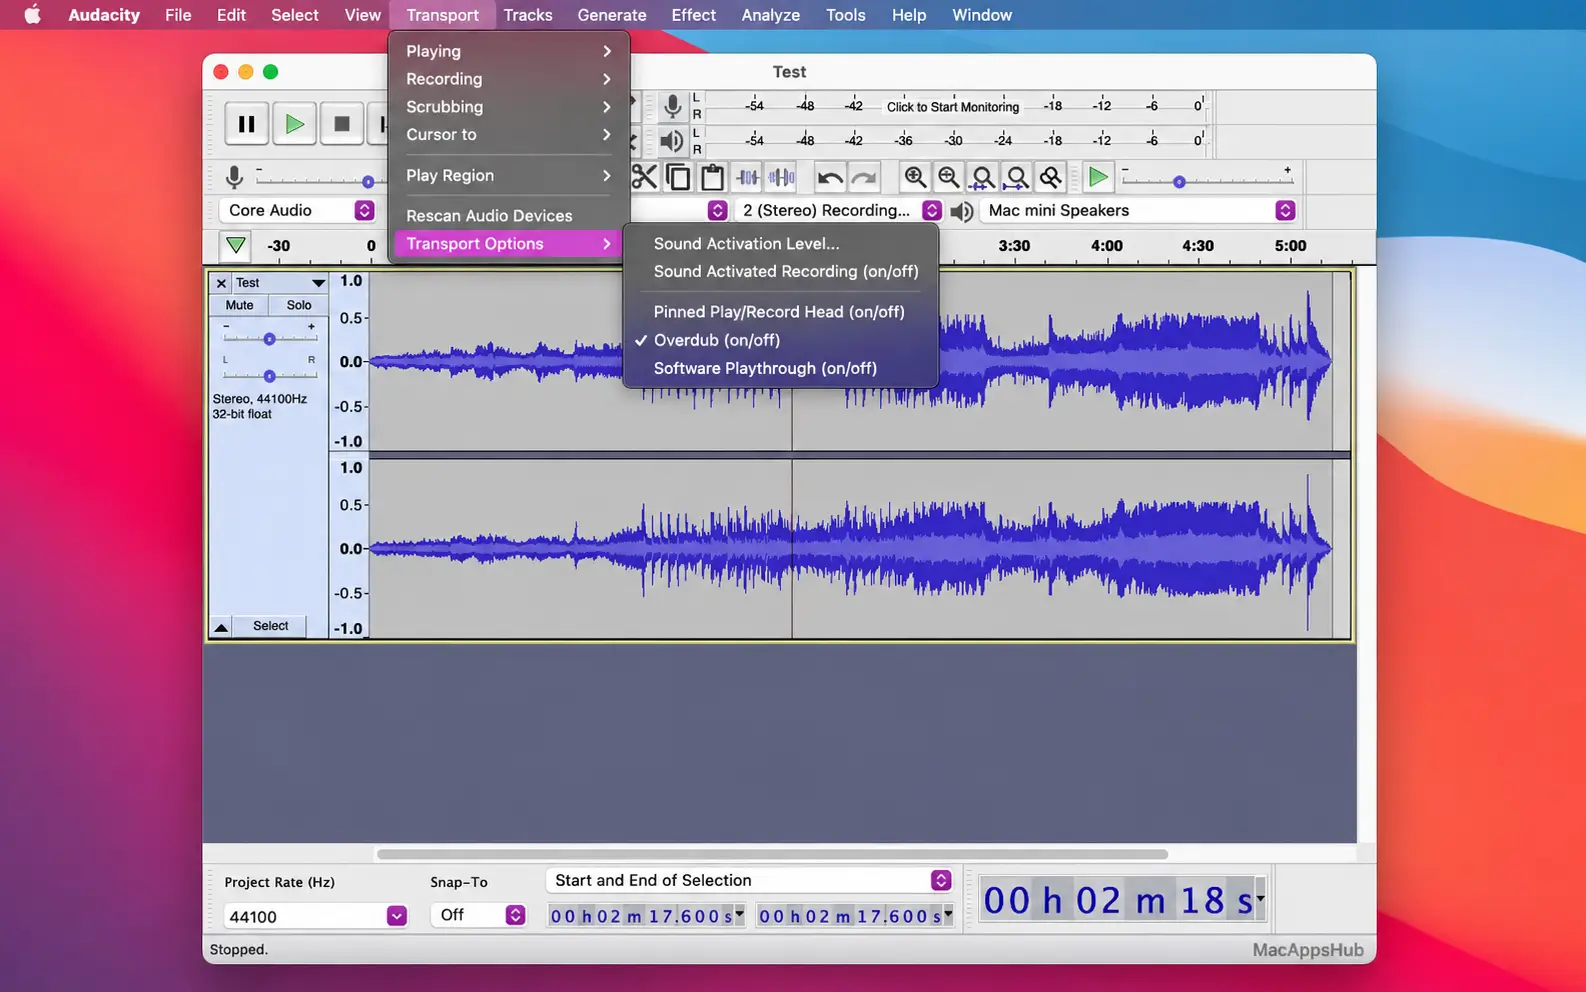Click the Zoom In magnifier
Screen dimensions: 1586x992
(914, 177)
